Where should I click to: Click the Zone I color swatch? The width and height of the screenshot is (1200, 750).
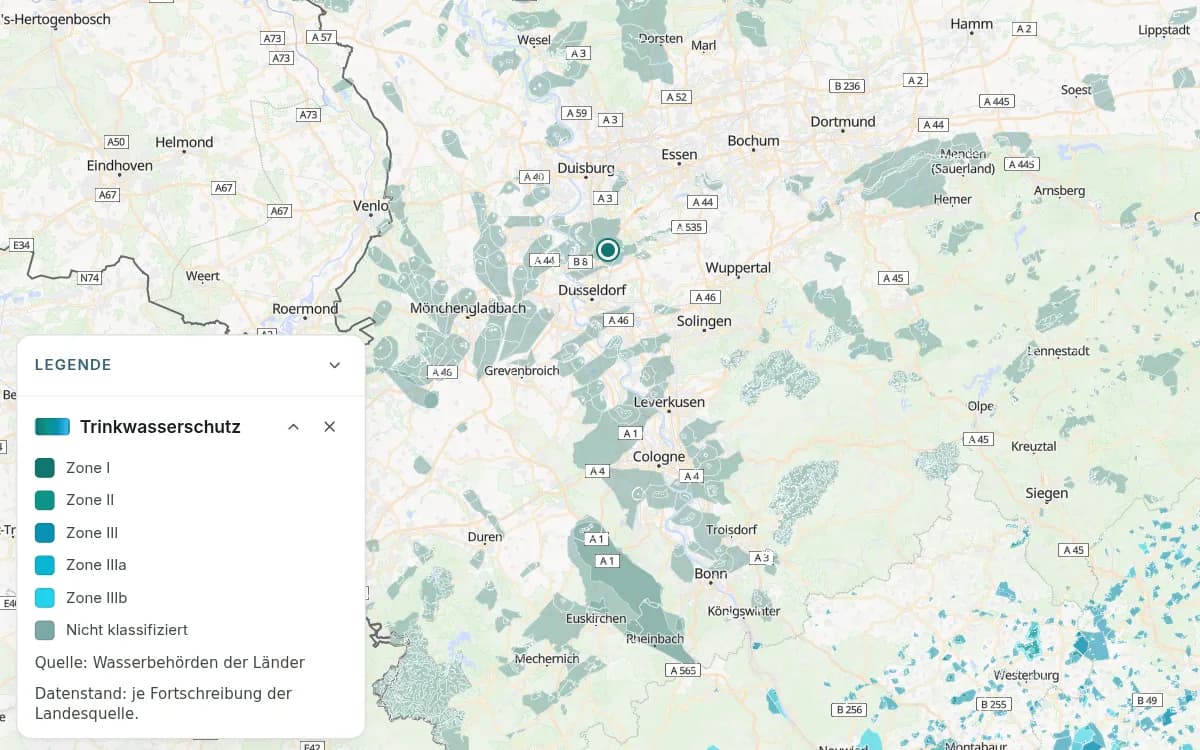click(x=45, y=468)
